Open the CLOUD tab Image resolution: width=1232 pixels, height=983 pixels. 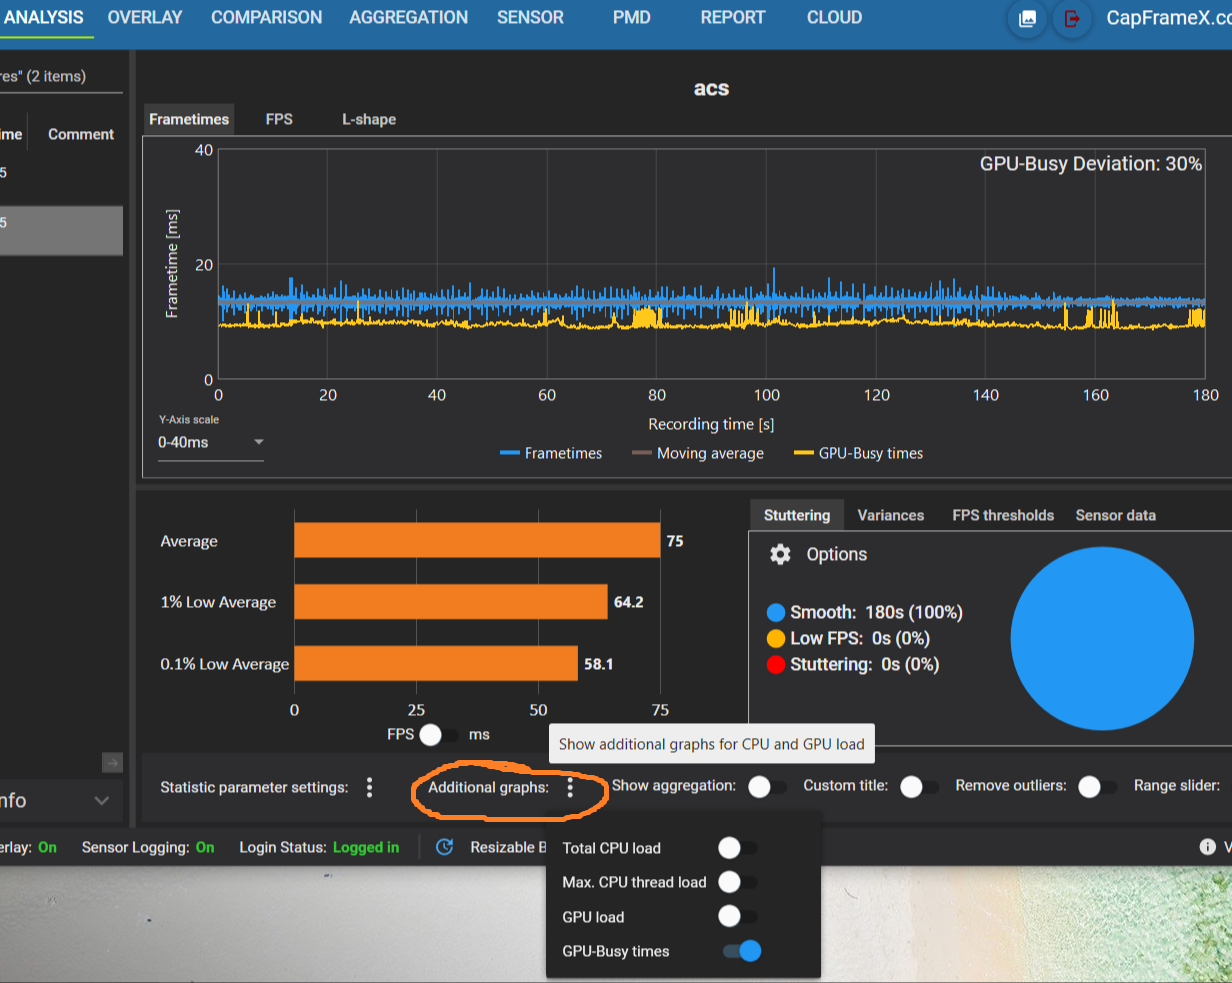(x=835, y=17)
